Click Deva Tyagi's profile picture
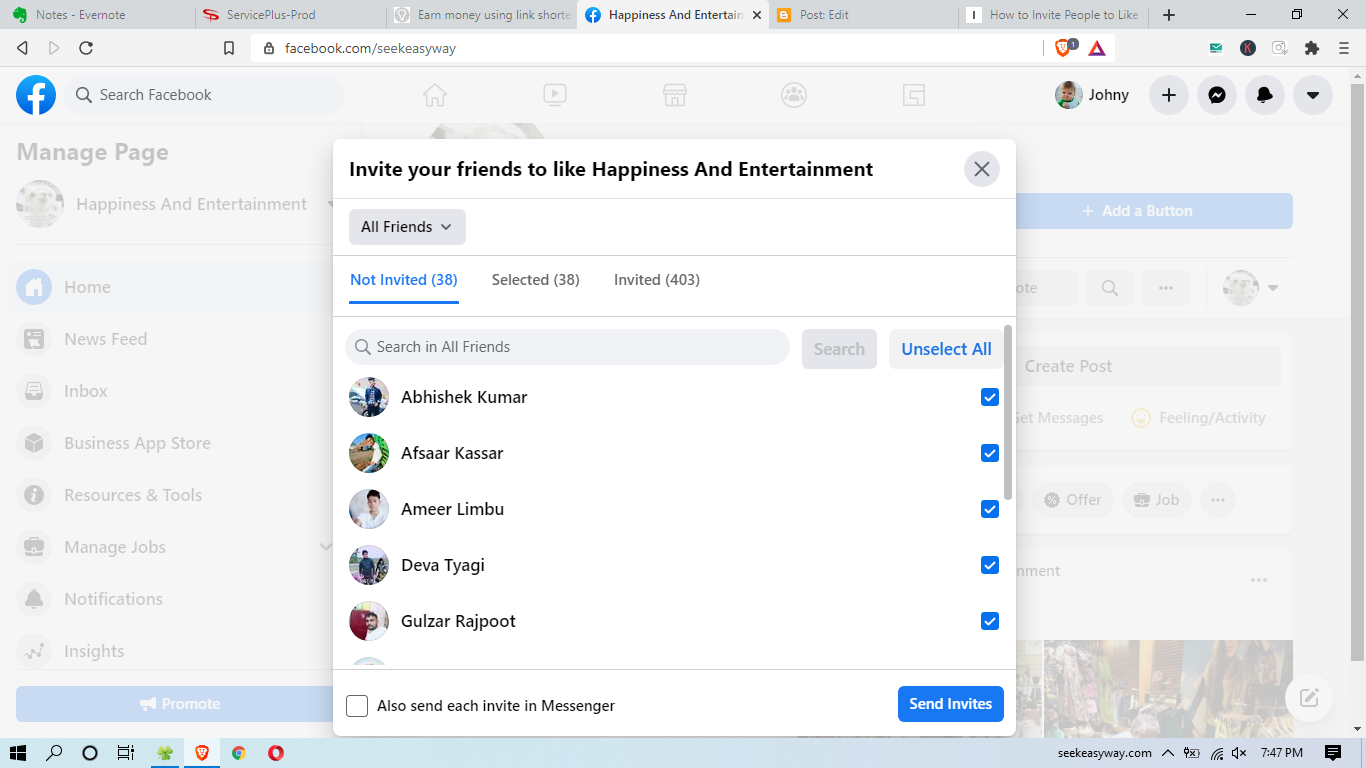The height and width of the screenshot is (768, 1366). point(369,565)
